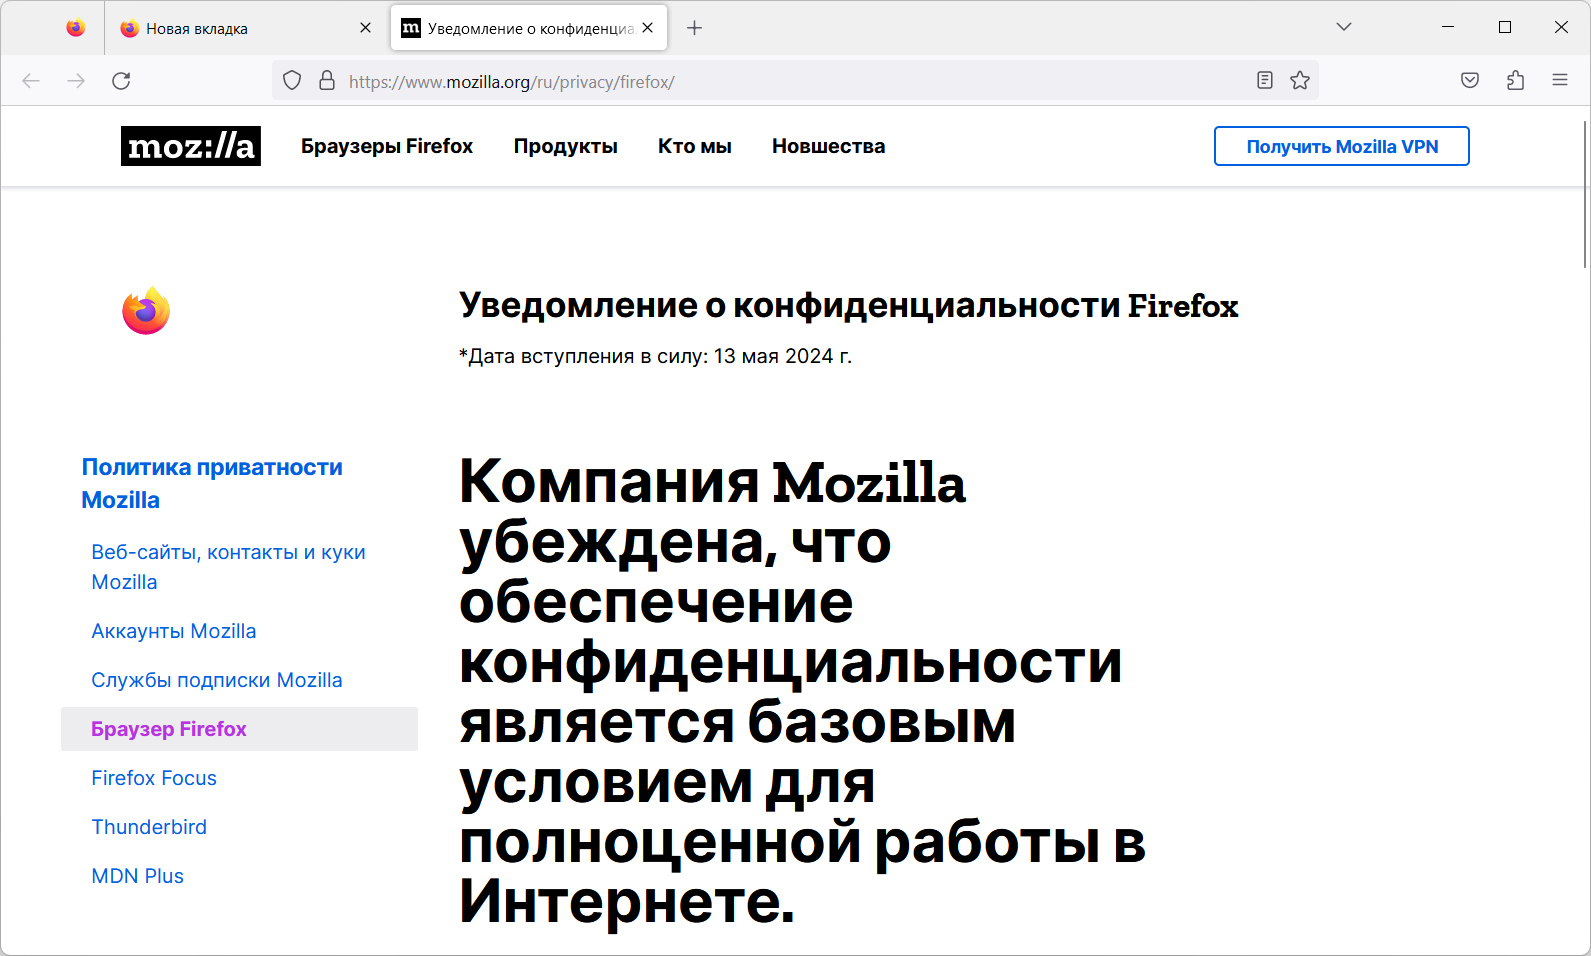Close the Уведомление о конфиденциальности tab

(x=648, y=28)
